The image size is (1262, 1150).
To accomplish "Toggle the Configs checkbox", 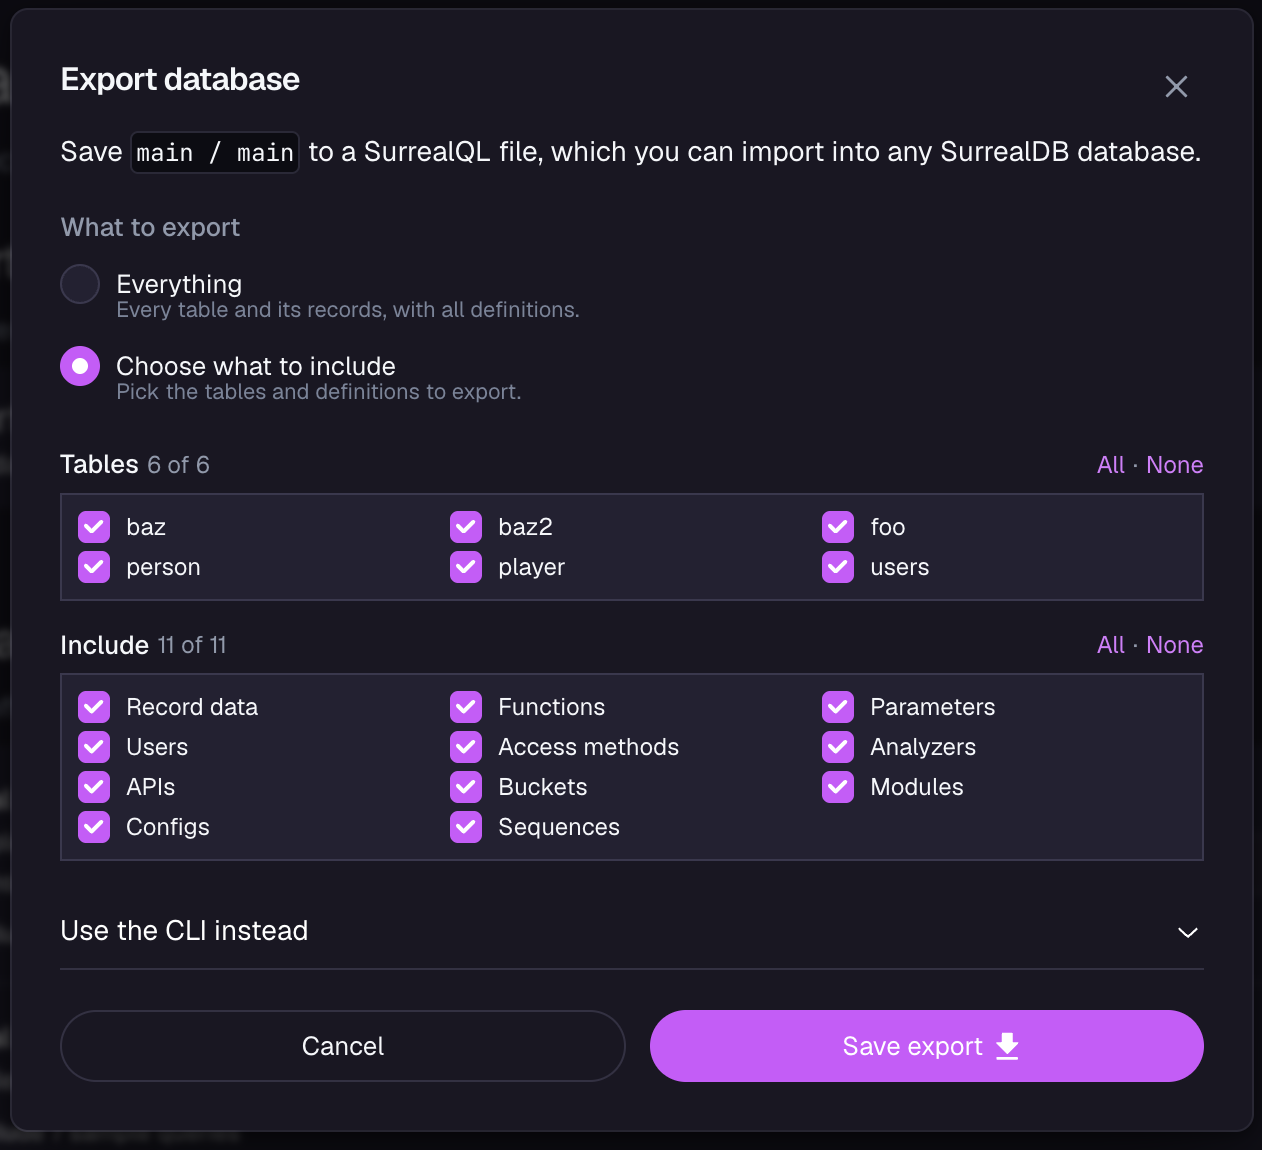I will (94, 827).
